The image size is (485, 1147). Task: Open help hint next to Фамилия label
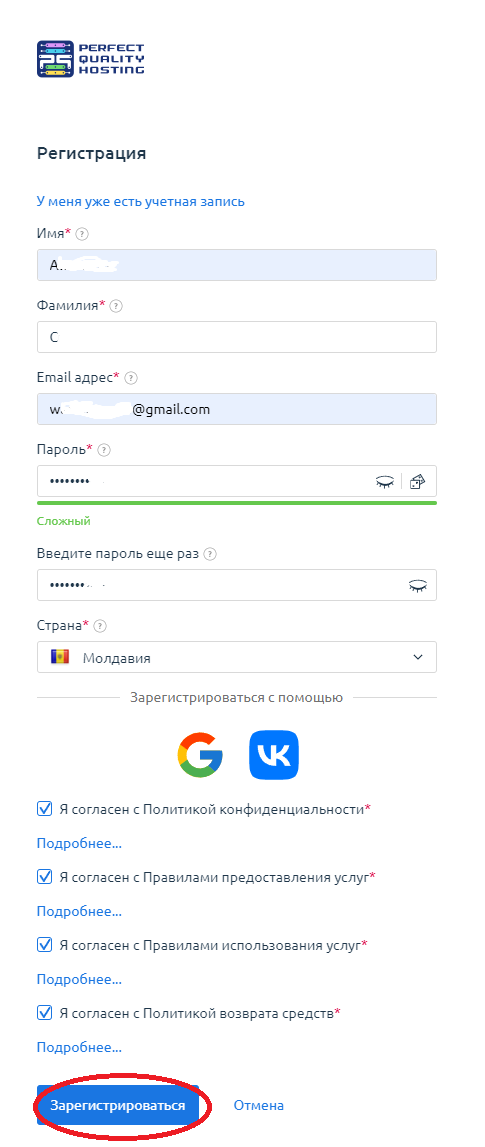pyautogui.click(x=116, y=306)
